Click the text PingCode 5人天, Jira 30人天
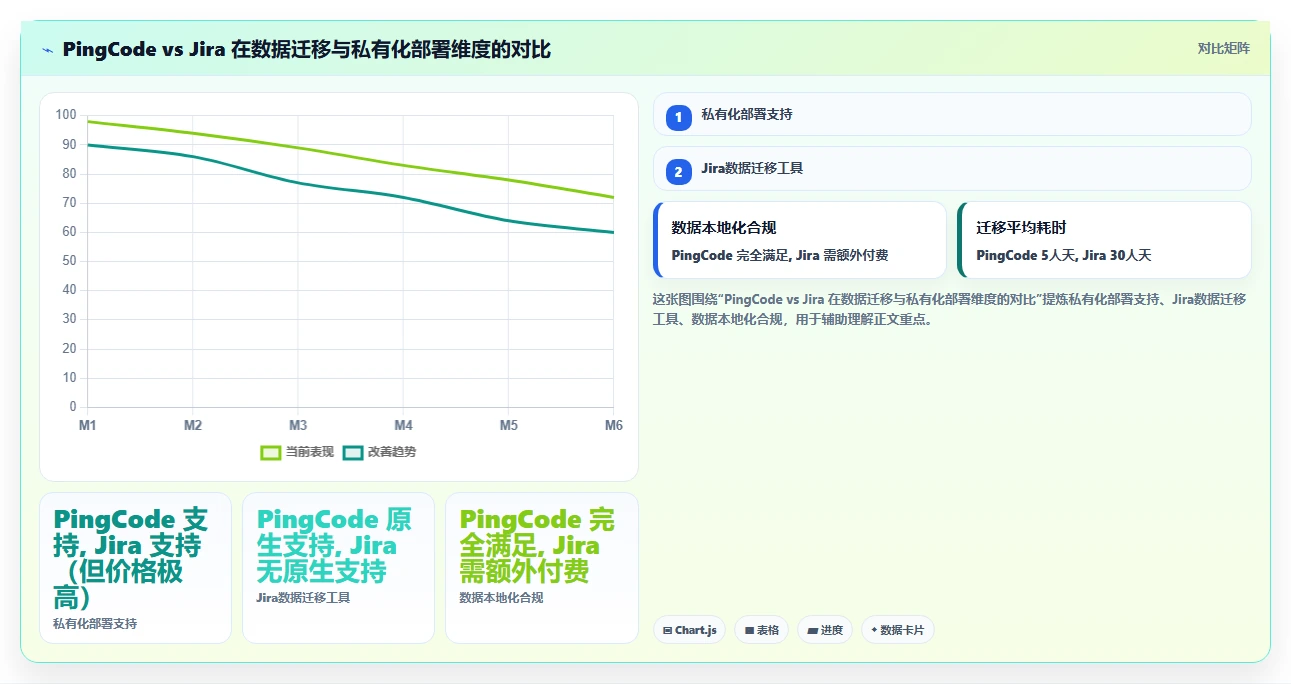1291x684 pixels. 1064,255
